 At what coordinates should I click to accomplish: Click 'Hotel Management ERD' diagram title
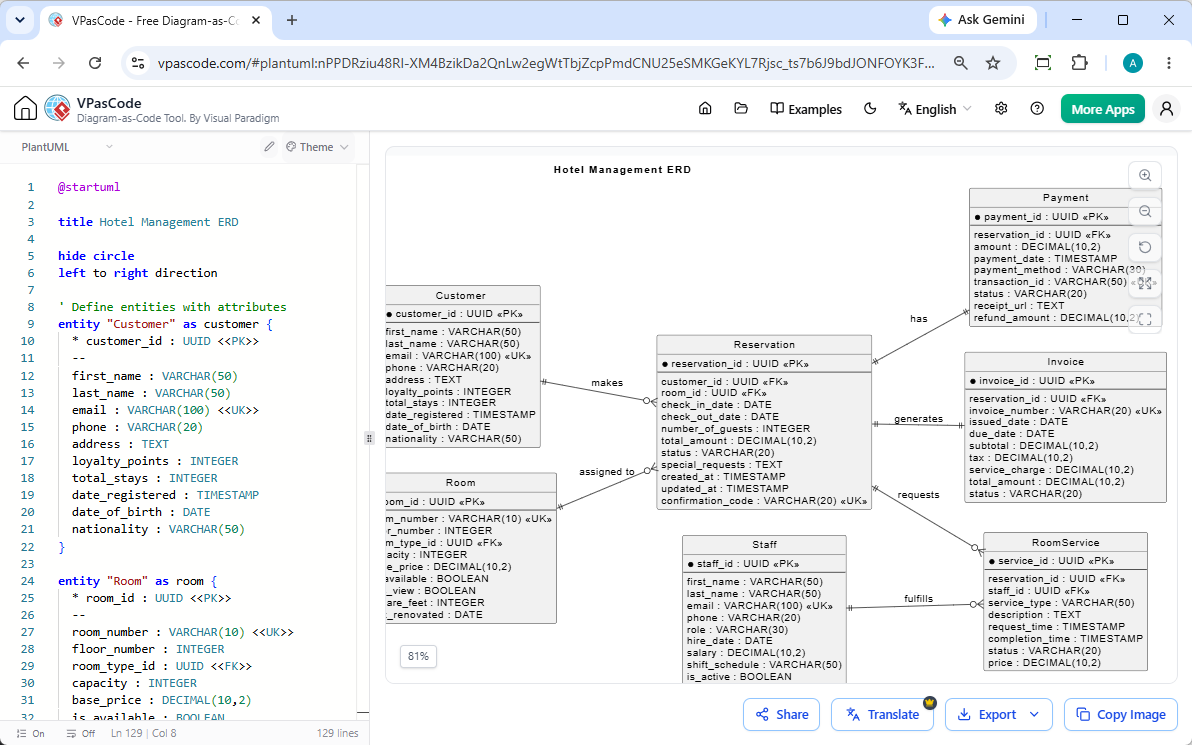[623, 170]
